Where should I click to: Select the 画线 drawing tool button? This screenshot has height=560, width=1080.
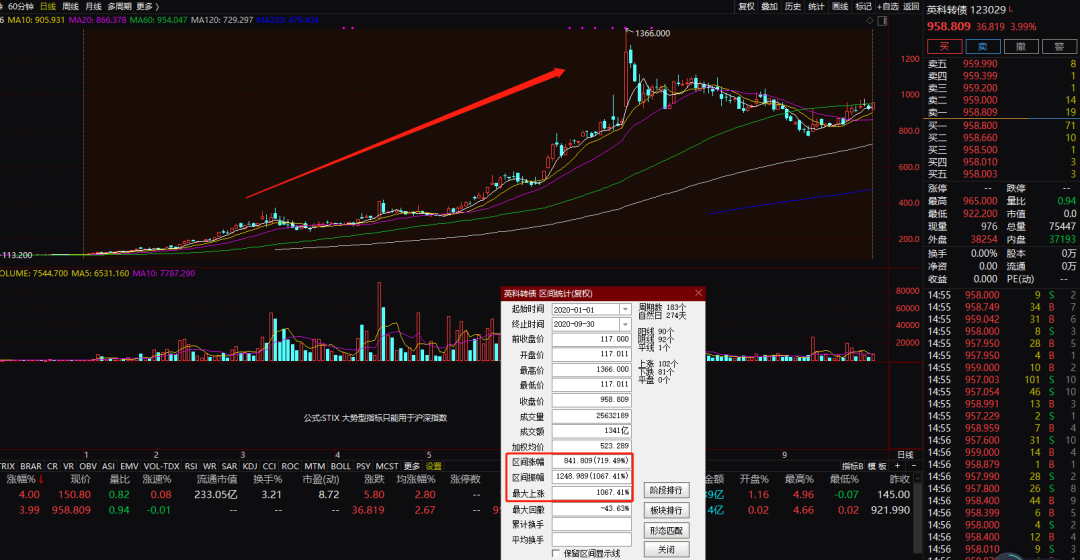[840, 6]
